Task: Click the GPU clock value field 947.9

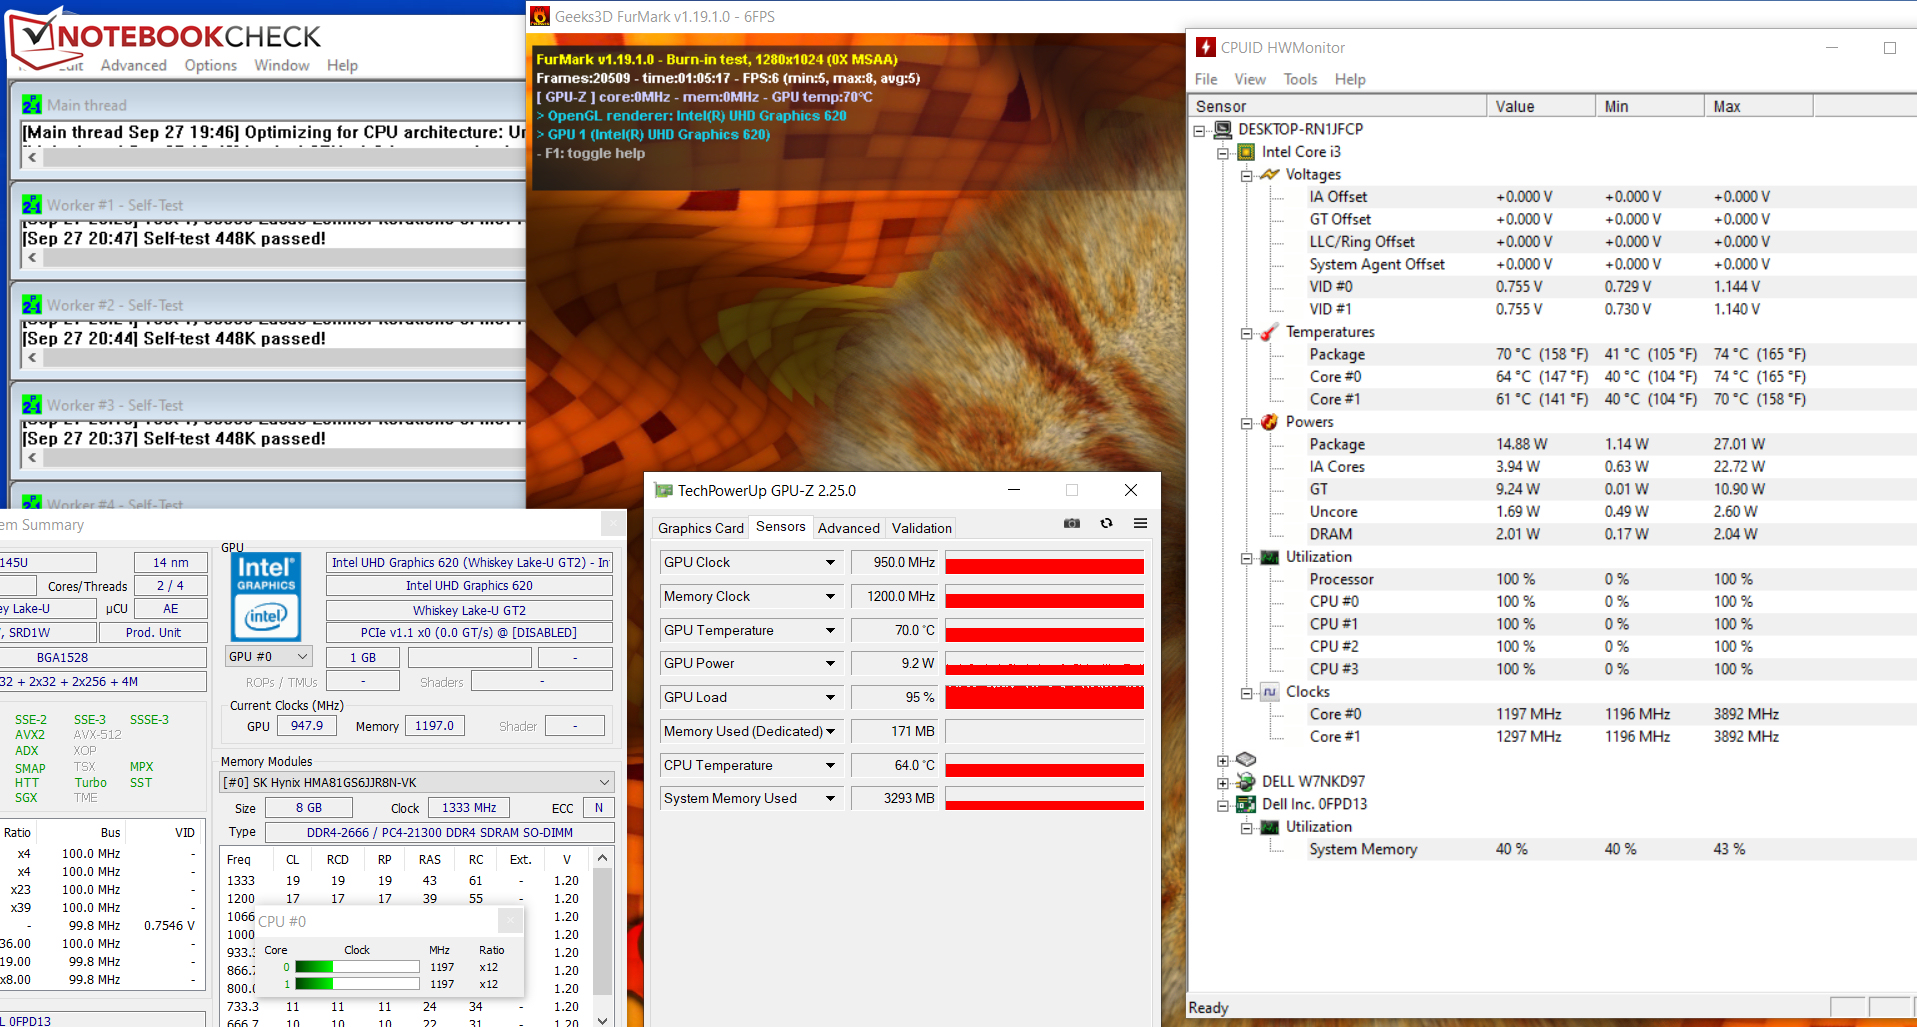Action: (307, 726)
